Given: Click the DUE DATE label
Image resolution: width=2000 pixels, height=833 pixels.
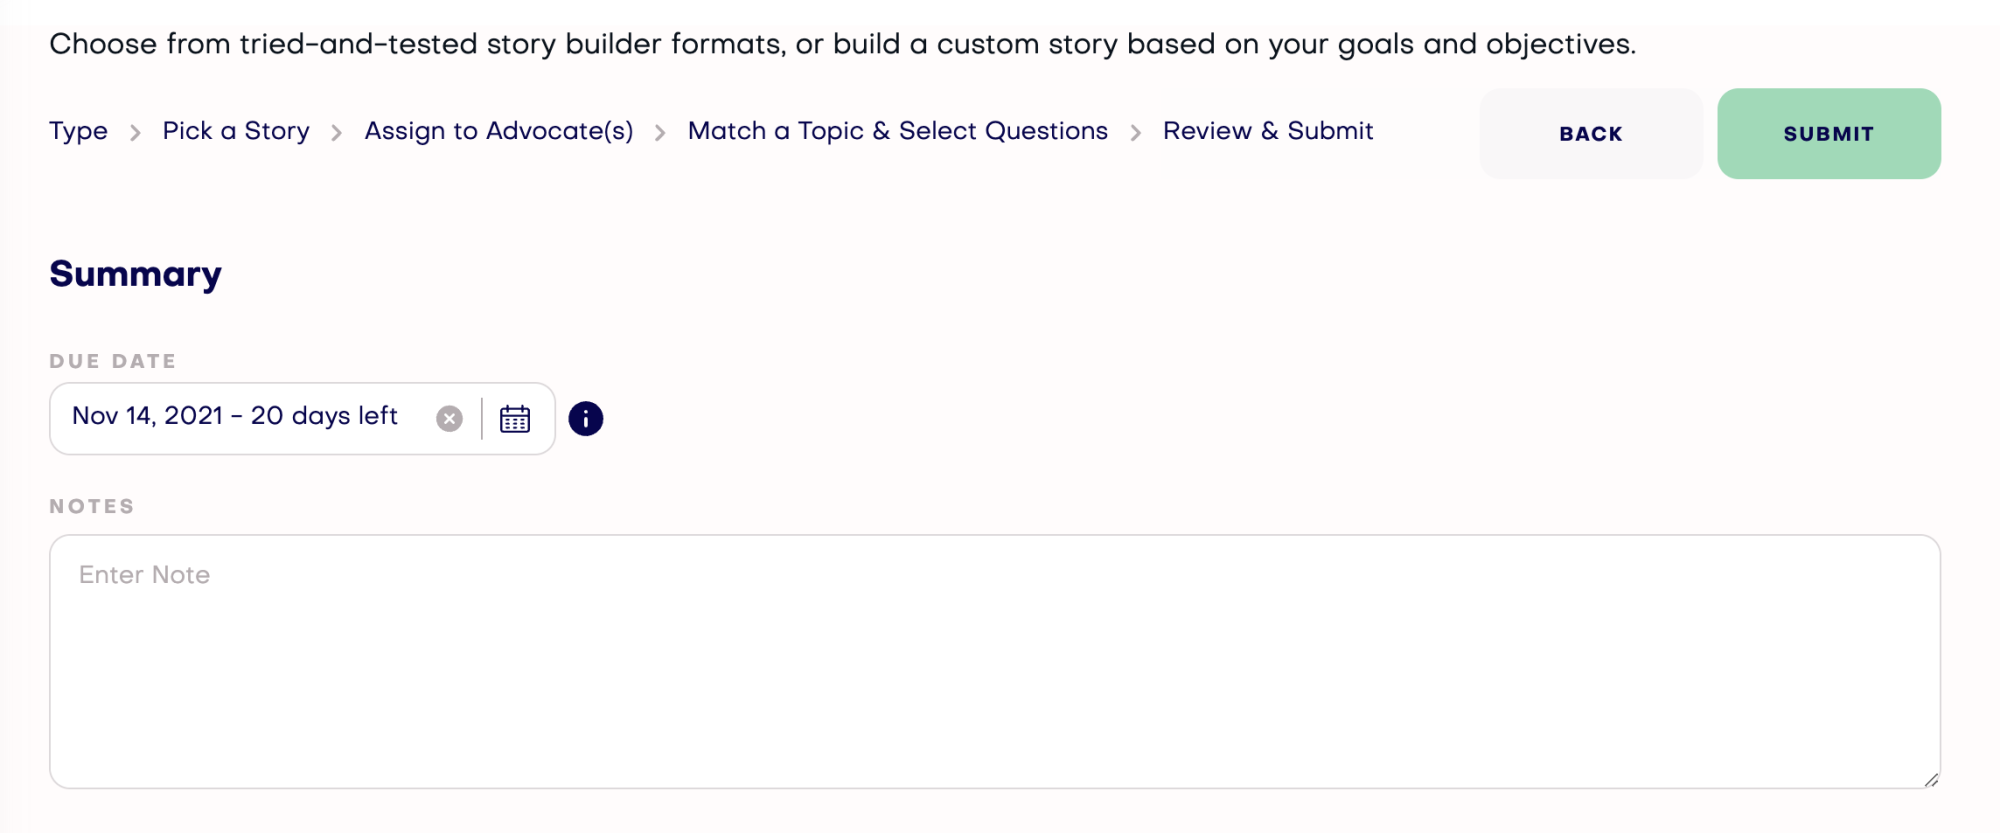Looking at the screenshot, I should pyautogui.click(x=113, y=361).
